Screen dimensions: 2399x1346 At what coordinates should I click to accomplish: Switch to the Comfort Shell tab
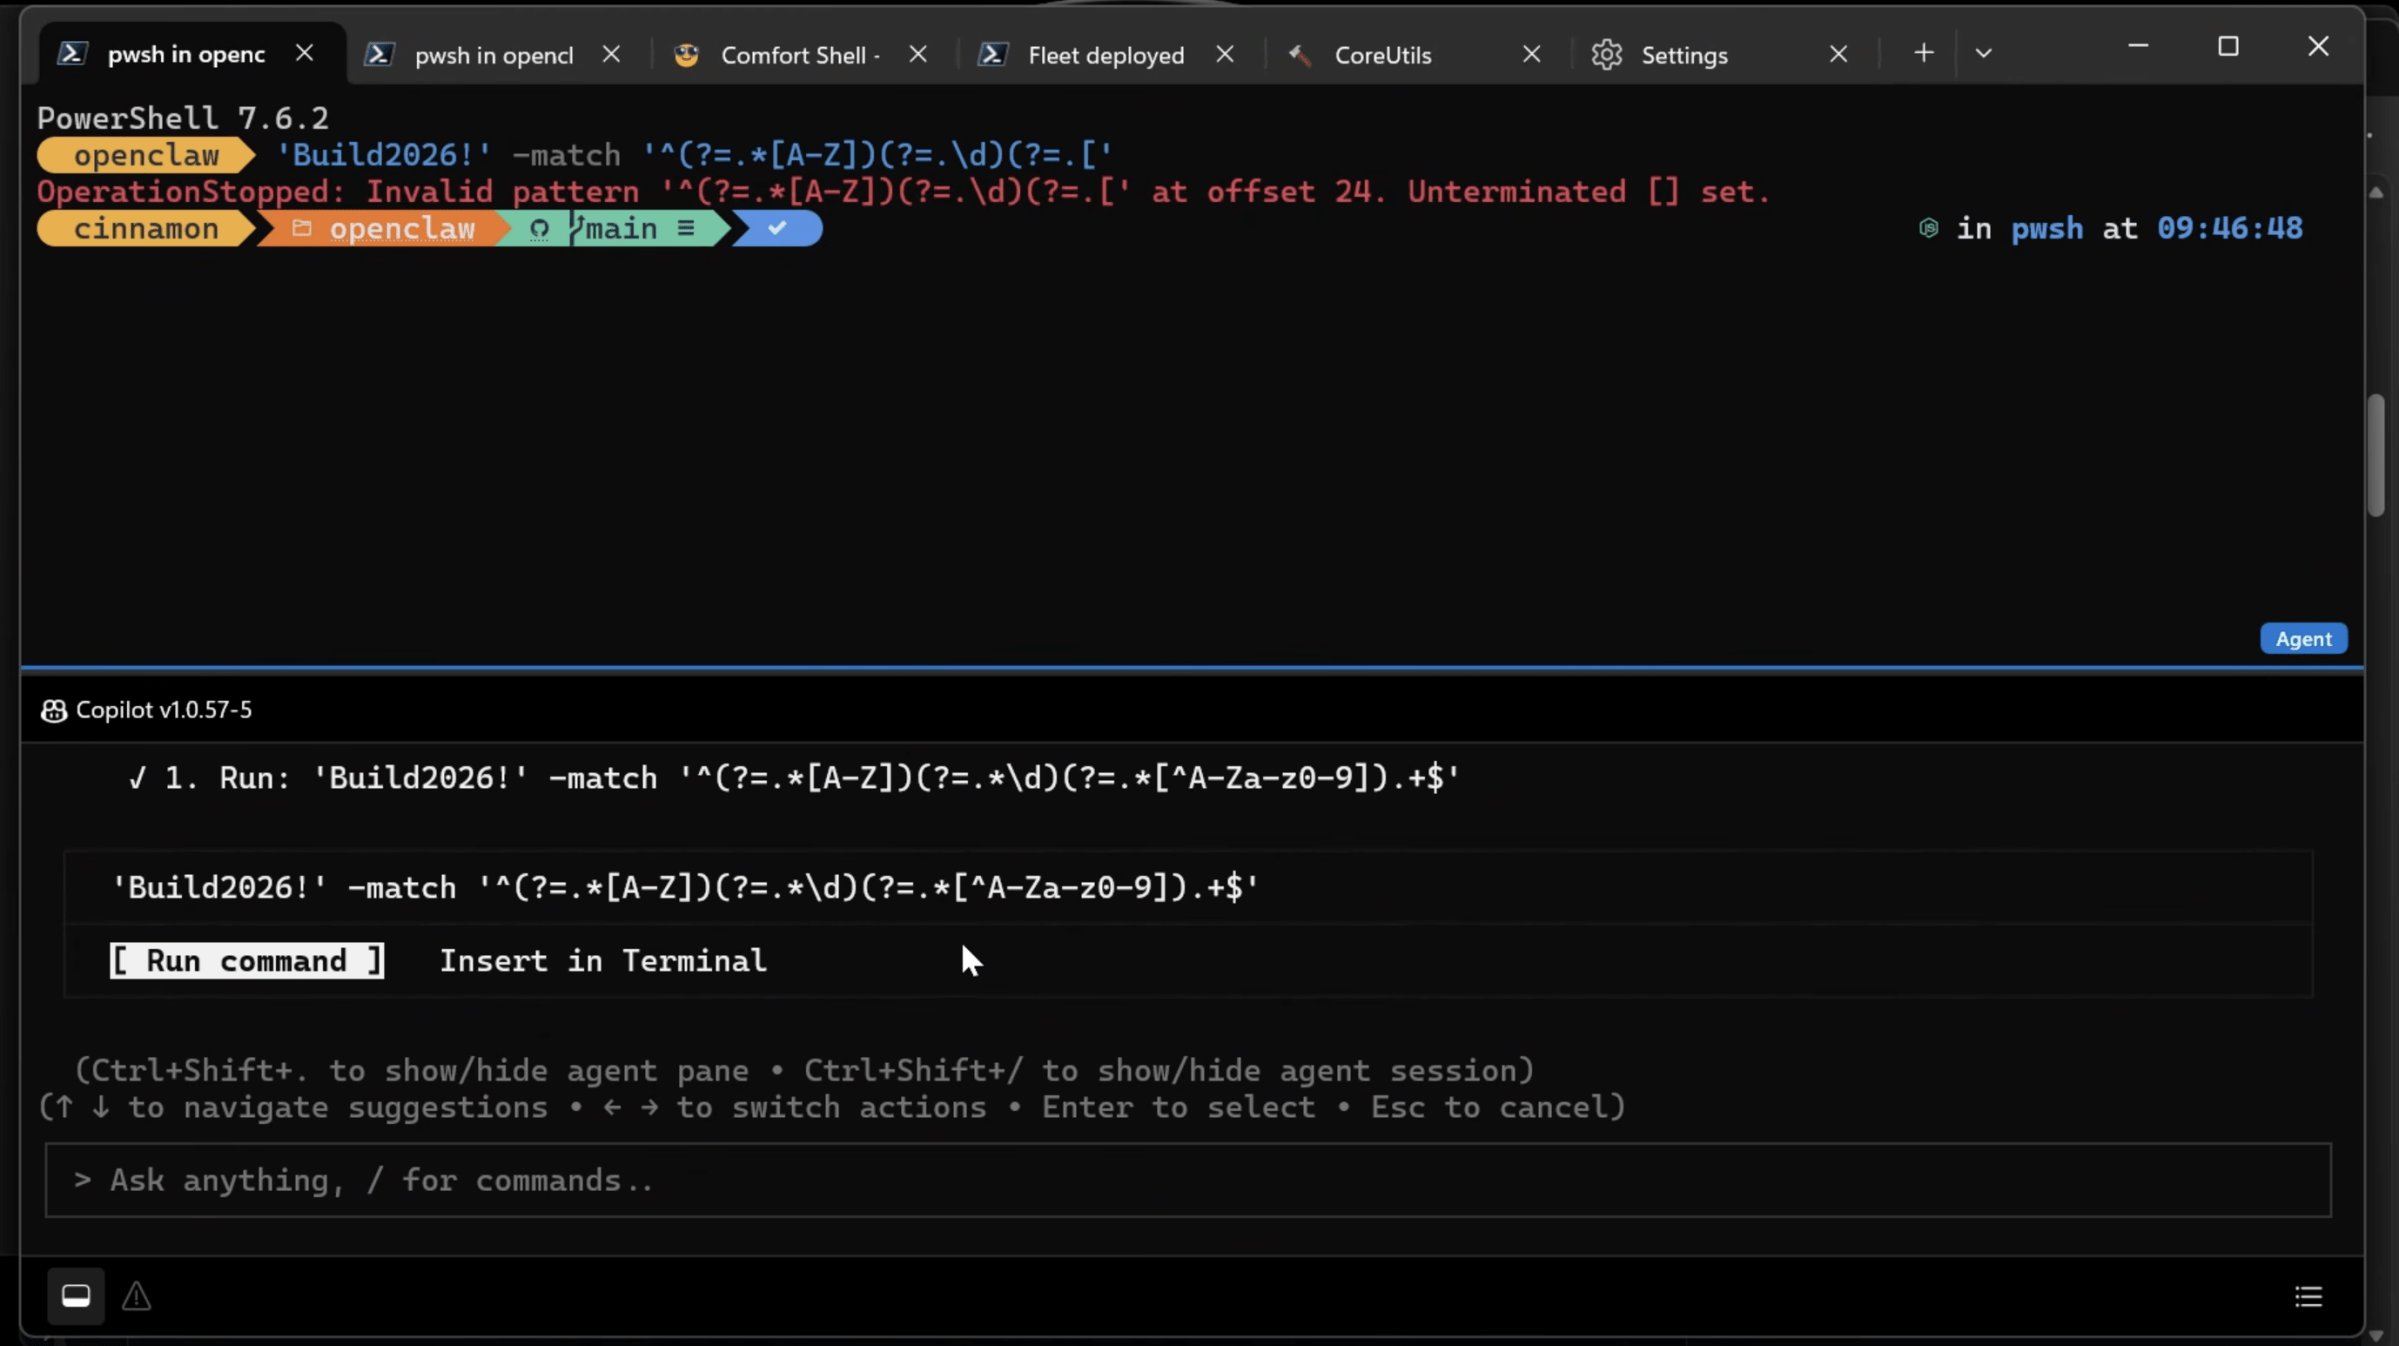tap(800, 54)
